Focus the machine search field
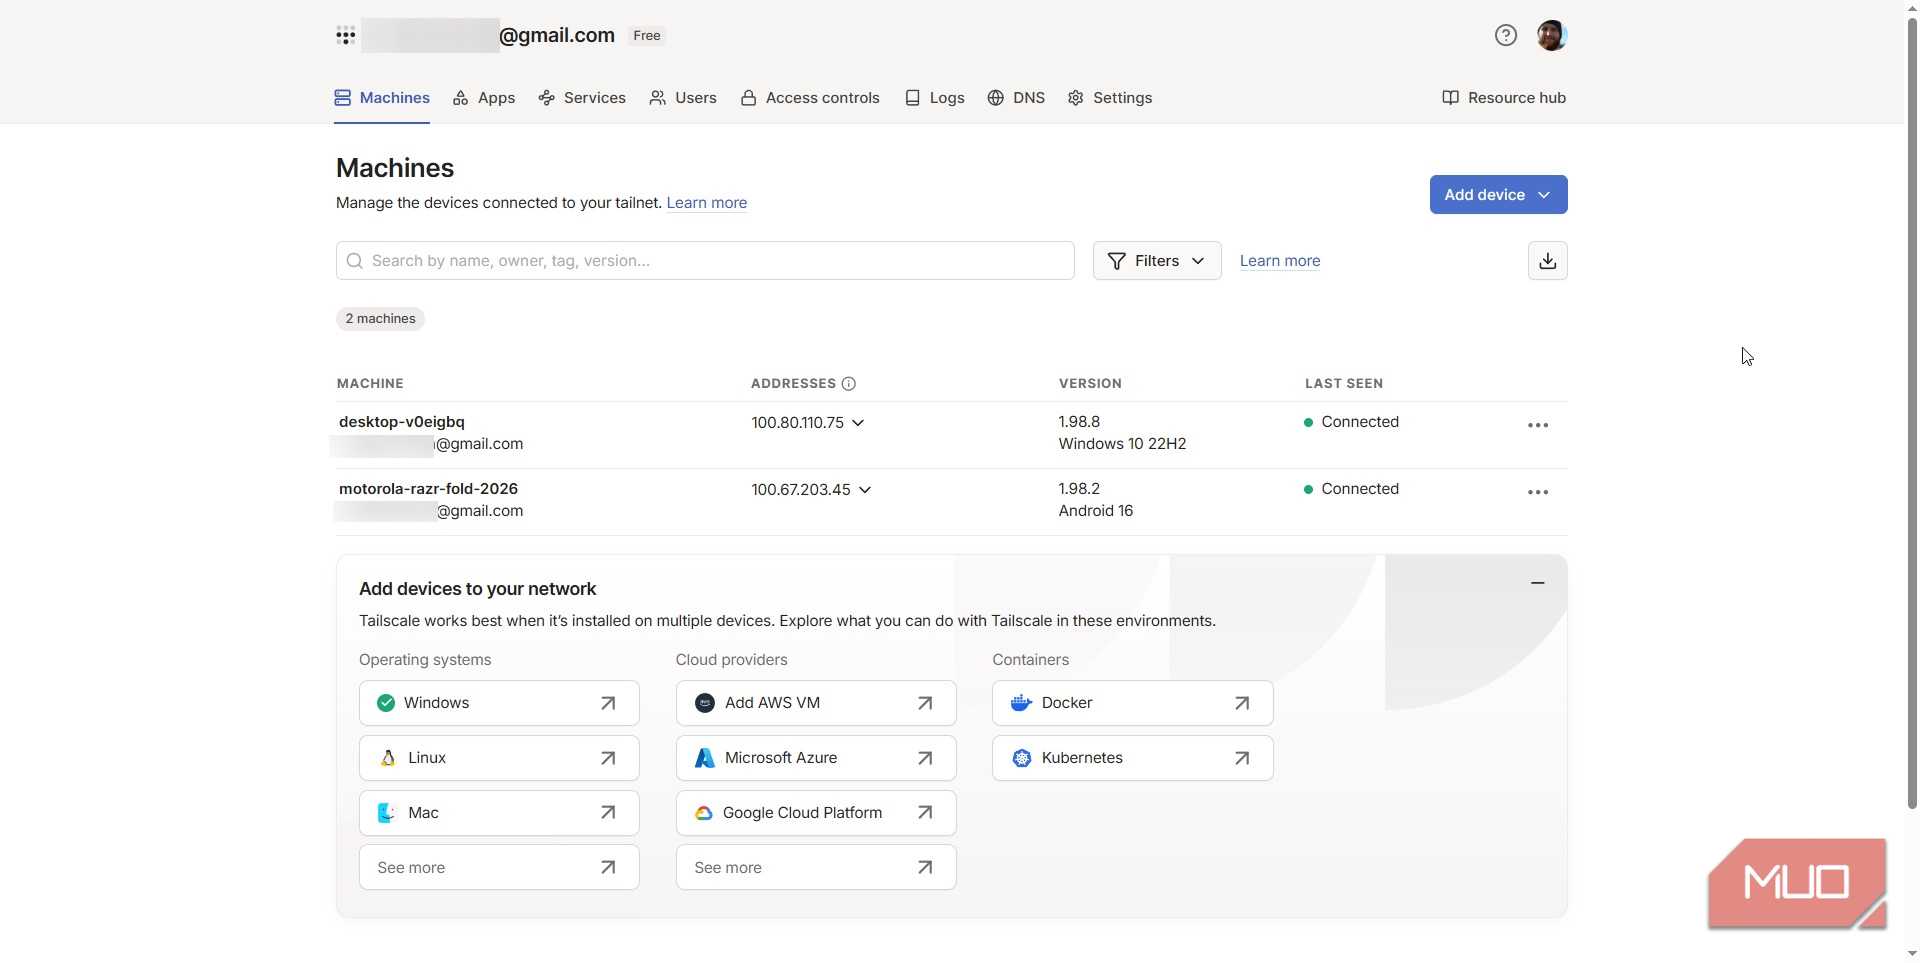1920x963 pixels. [x=705, y=261]
